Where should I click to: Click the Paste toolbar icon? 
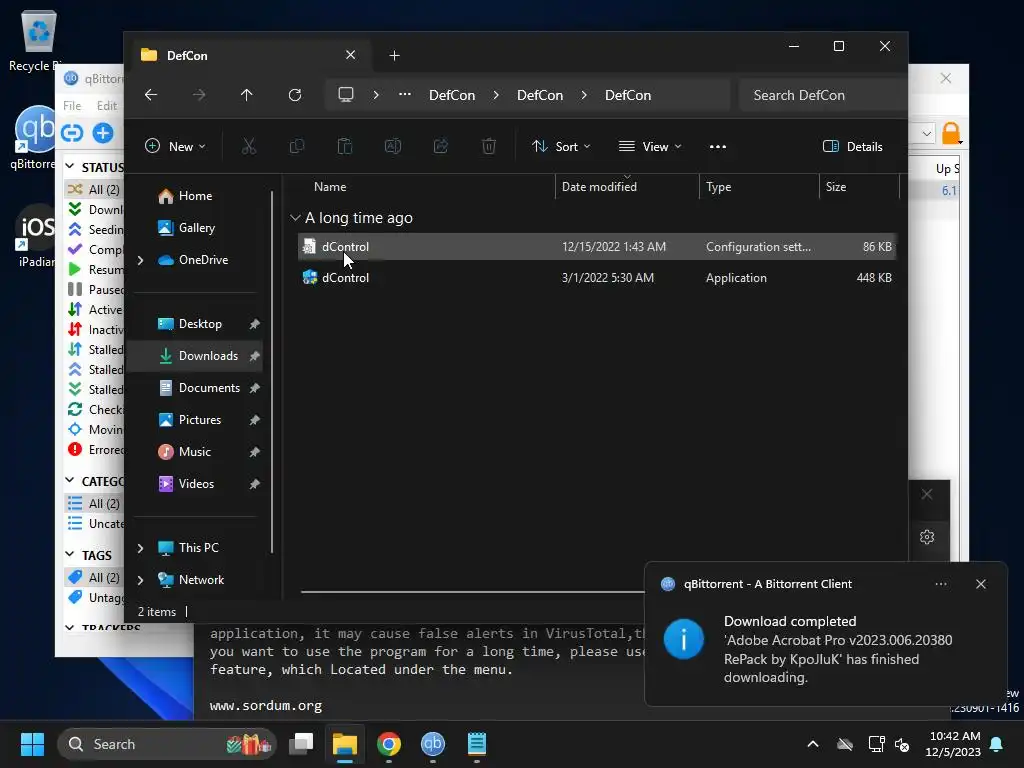click(x=345, y=146)
